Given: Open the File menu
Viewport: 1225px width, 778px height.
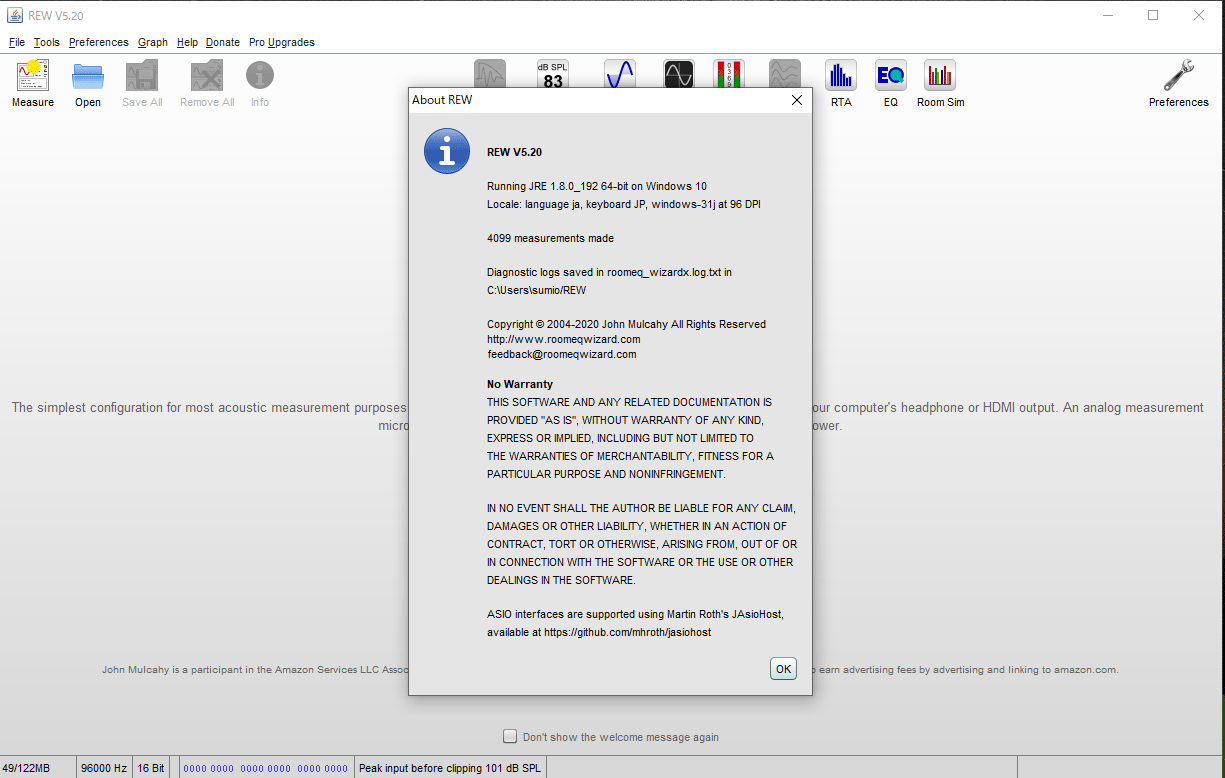Looking at the screenshot, I should pyautogui.click(x=17, y=42).
